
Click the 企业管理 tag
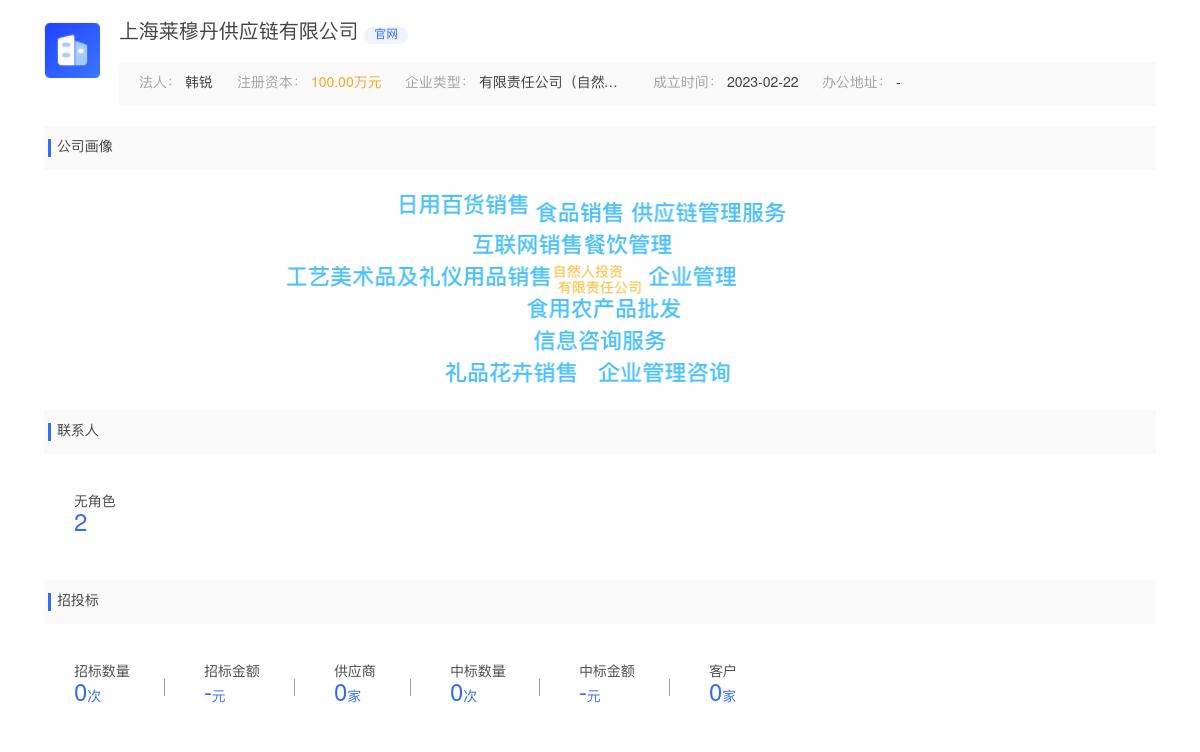click(x=692, y=277)
